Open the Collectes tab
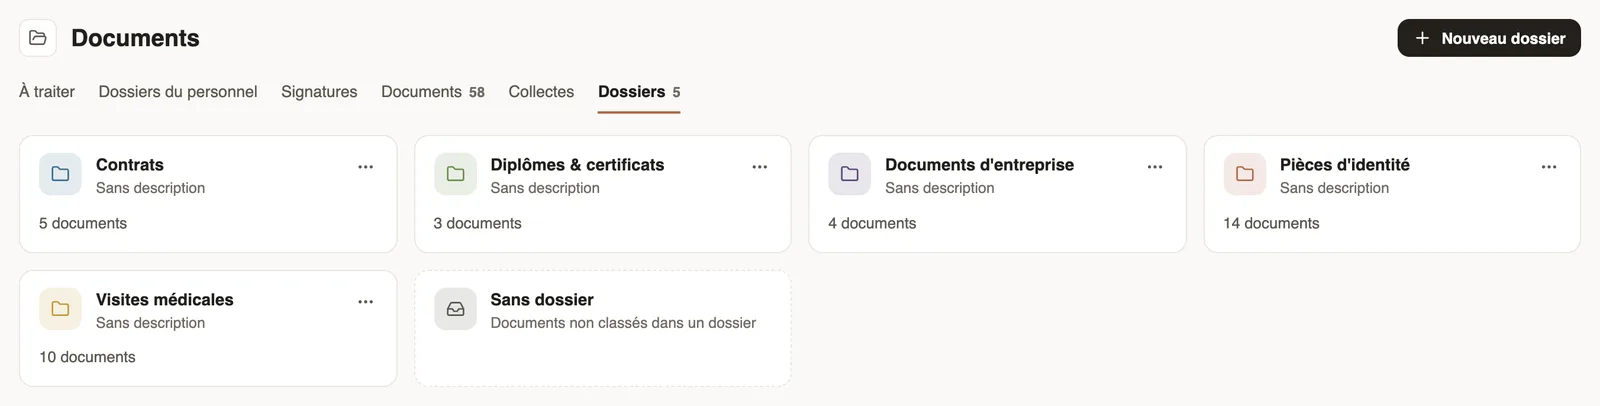The height and width of the screenshot is (406, 1600). [541, 92]
